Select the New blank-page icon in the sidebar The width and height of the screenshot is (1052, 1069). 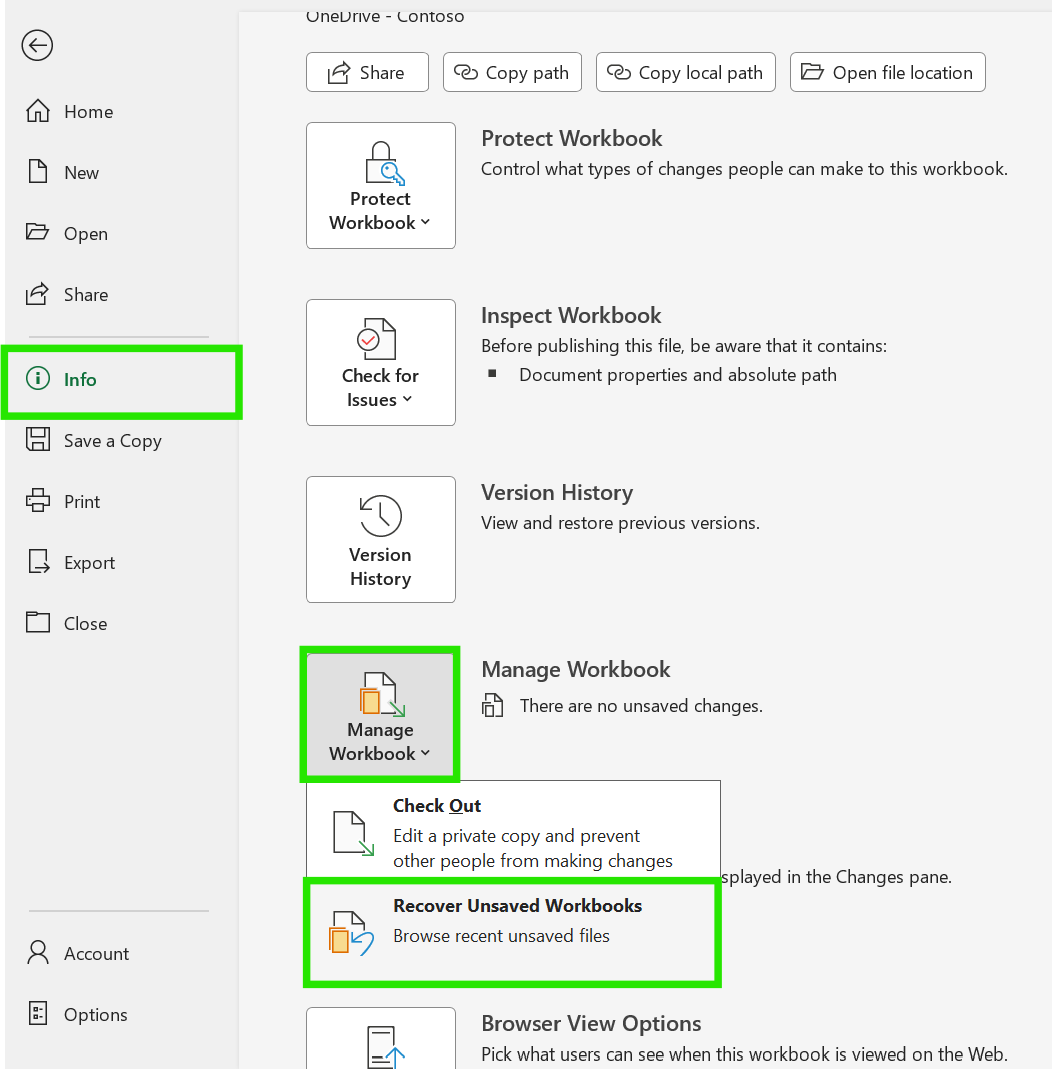[38, 172]
